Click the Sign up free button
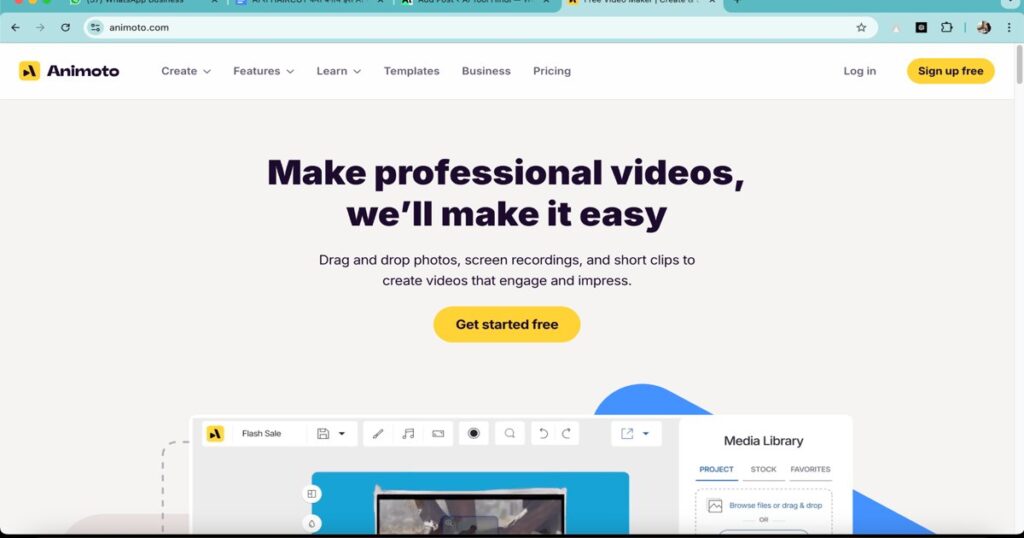This screenshot has width=1024, height=538. tap(950, 71)
